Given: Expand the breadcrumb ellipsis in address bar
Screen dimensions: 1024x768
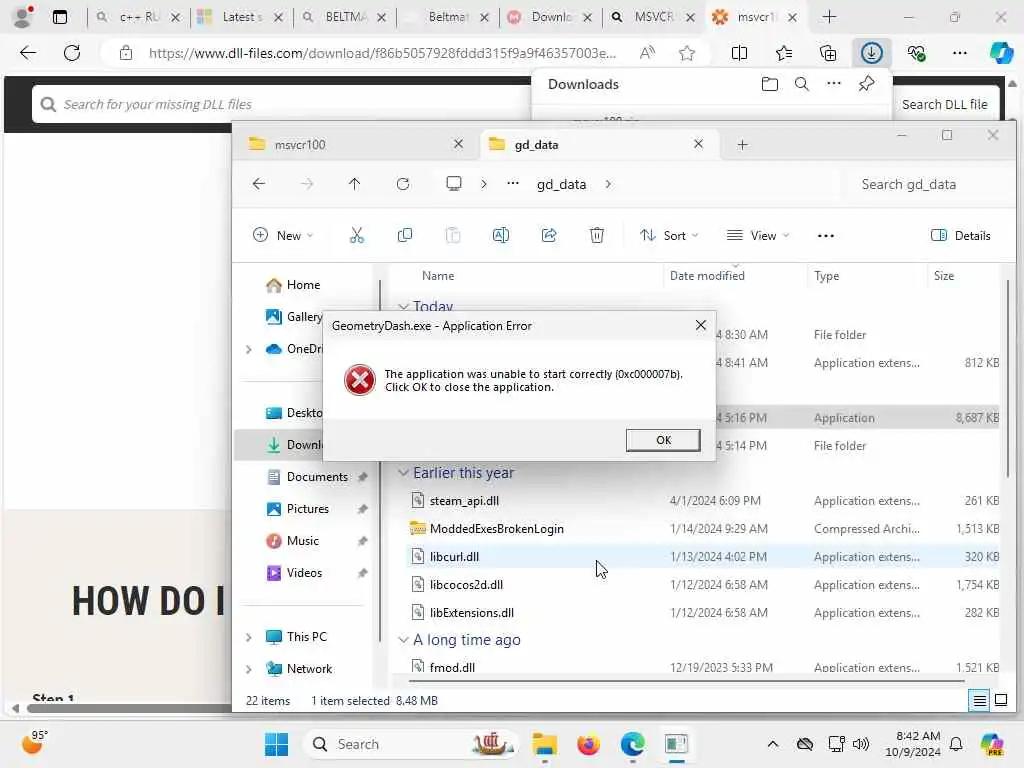Looking at the screenshot, I should point(513,184).
